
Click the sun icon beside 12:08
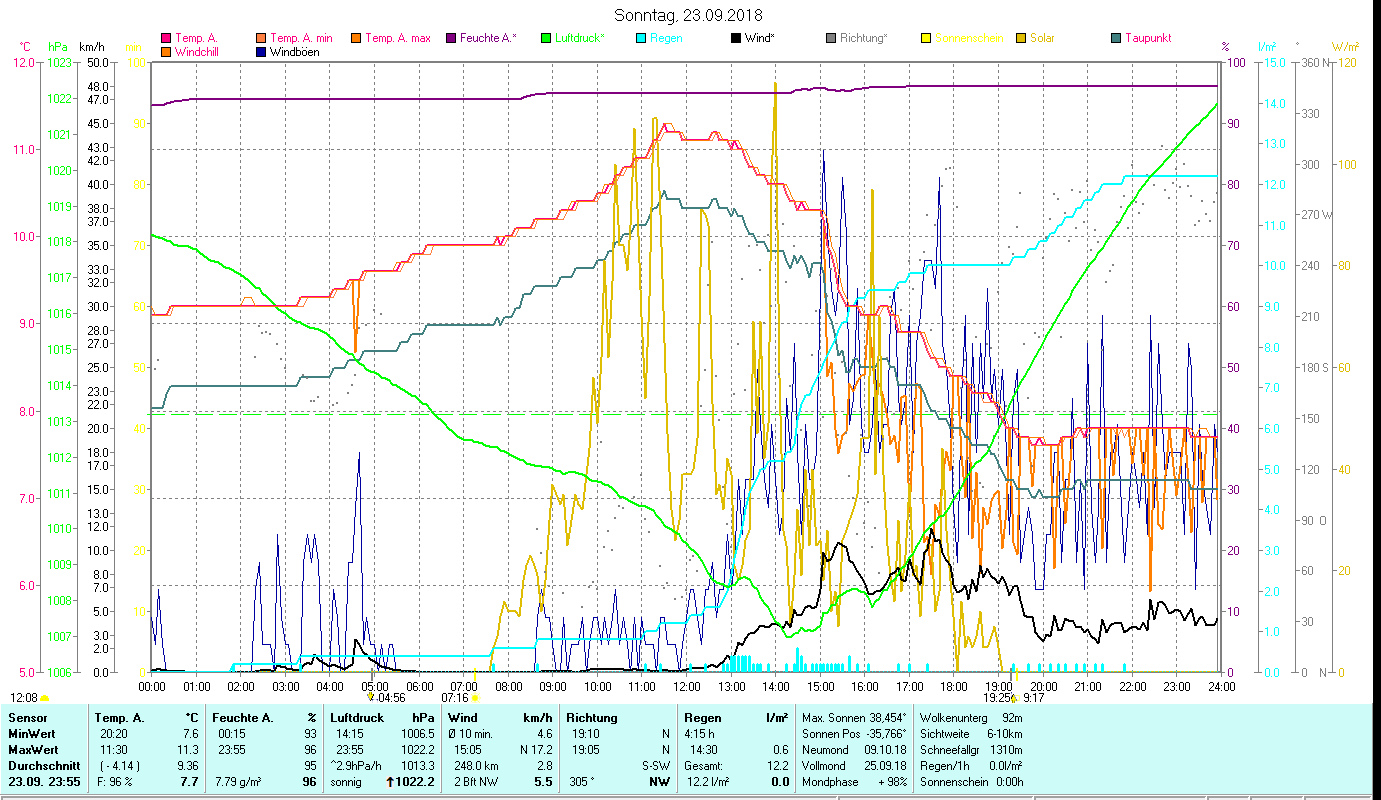point(44,698)
